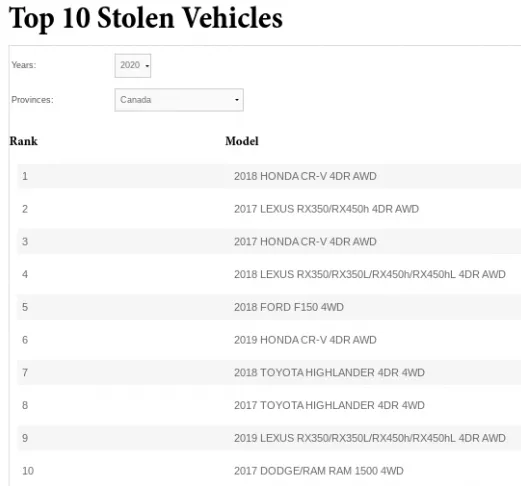521x486 pixels.
Task: Select the 2018 Toyota Highlander row
Action: point(269,372)
